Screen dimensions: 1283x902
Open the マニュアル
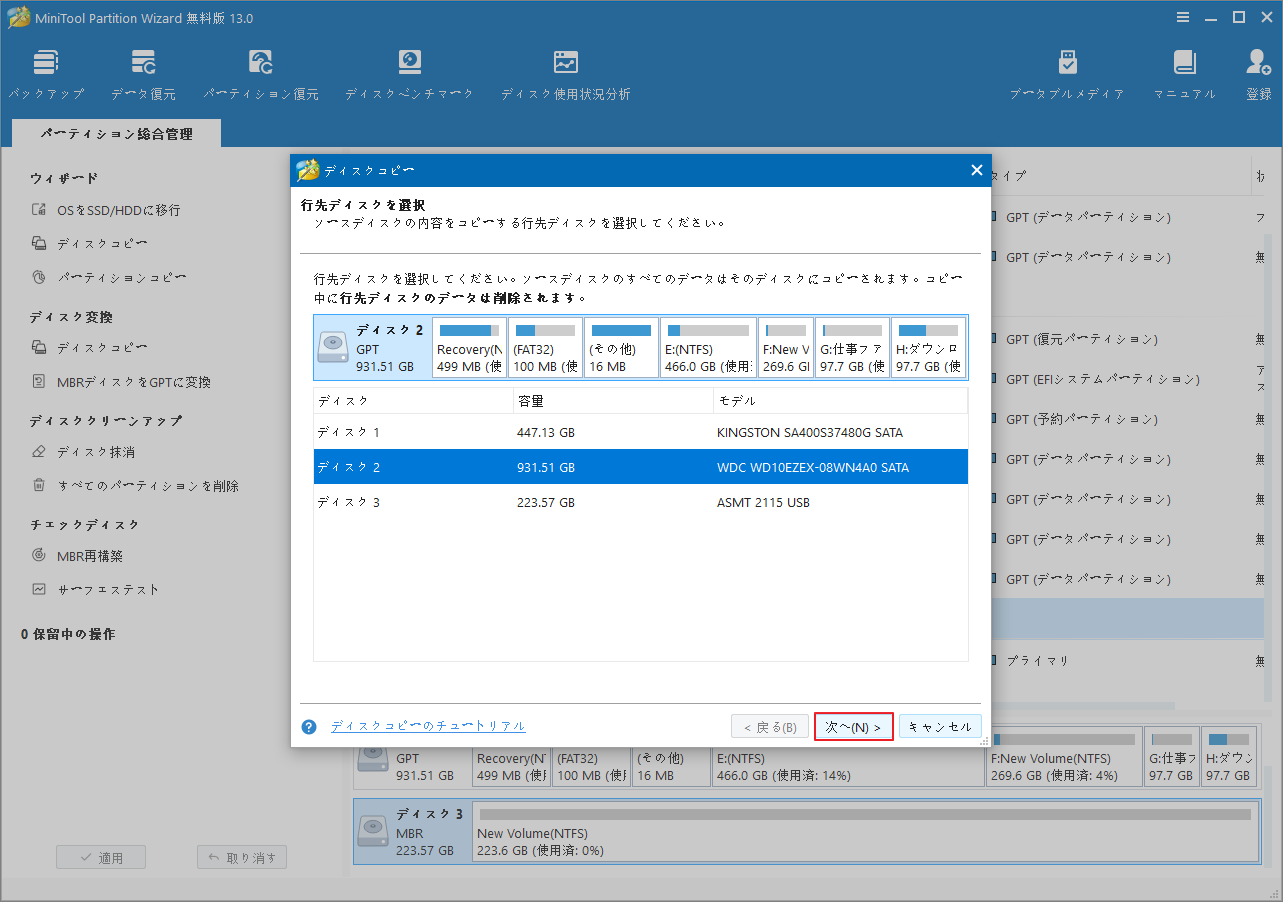pos(1184,70)
